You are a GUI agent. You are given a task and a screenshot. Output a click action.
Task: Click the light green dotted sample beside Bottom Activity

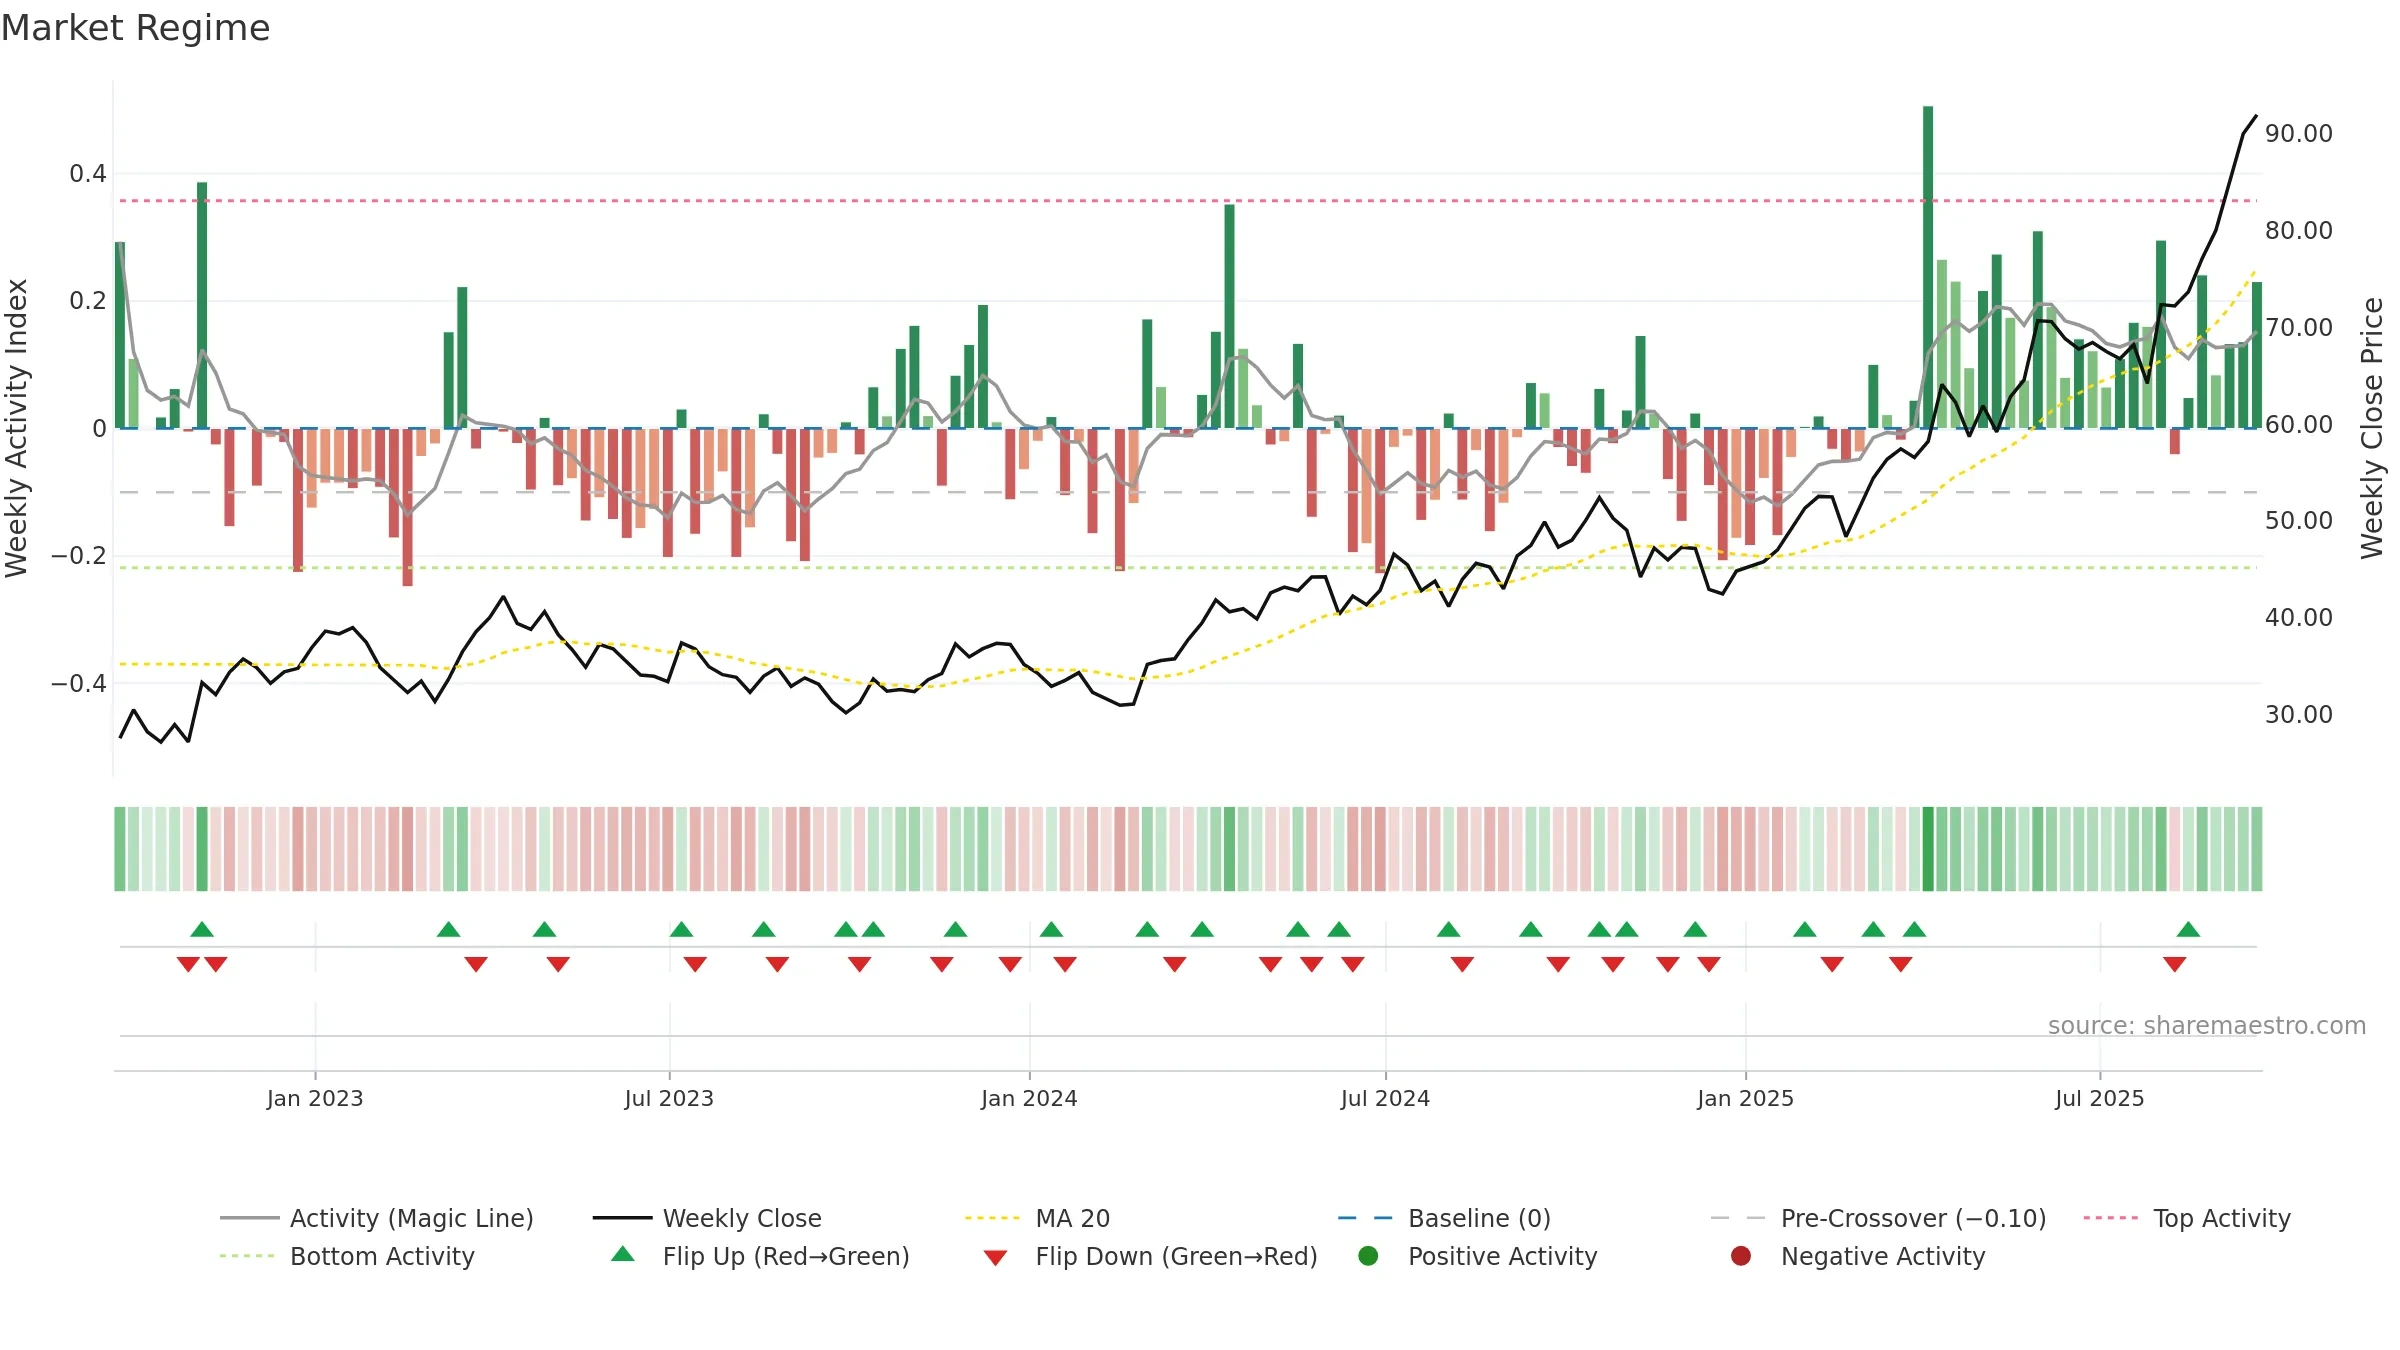[248, 1256]
